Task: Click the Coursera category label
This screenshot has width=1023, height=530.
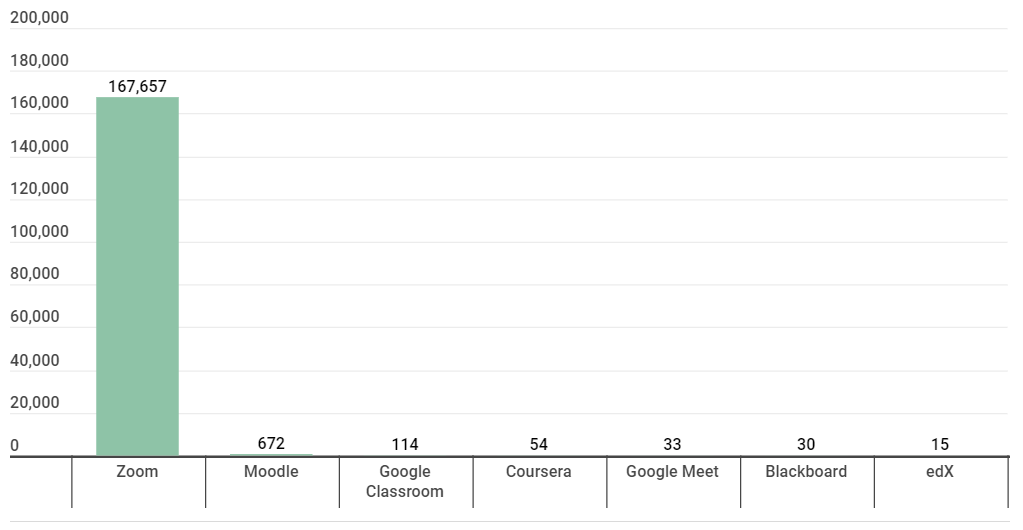Action: click(538, 471)
